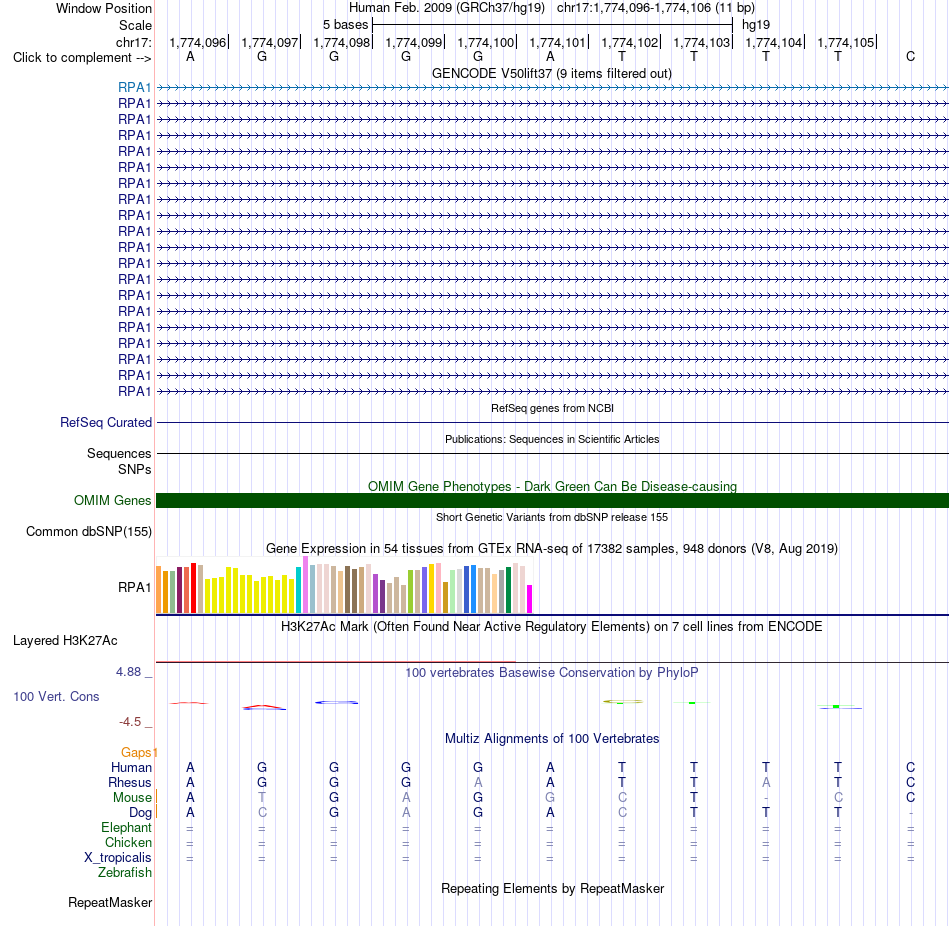Click position label 1,774,105 on ruler

pos(846,42)
